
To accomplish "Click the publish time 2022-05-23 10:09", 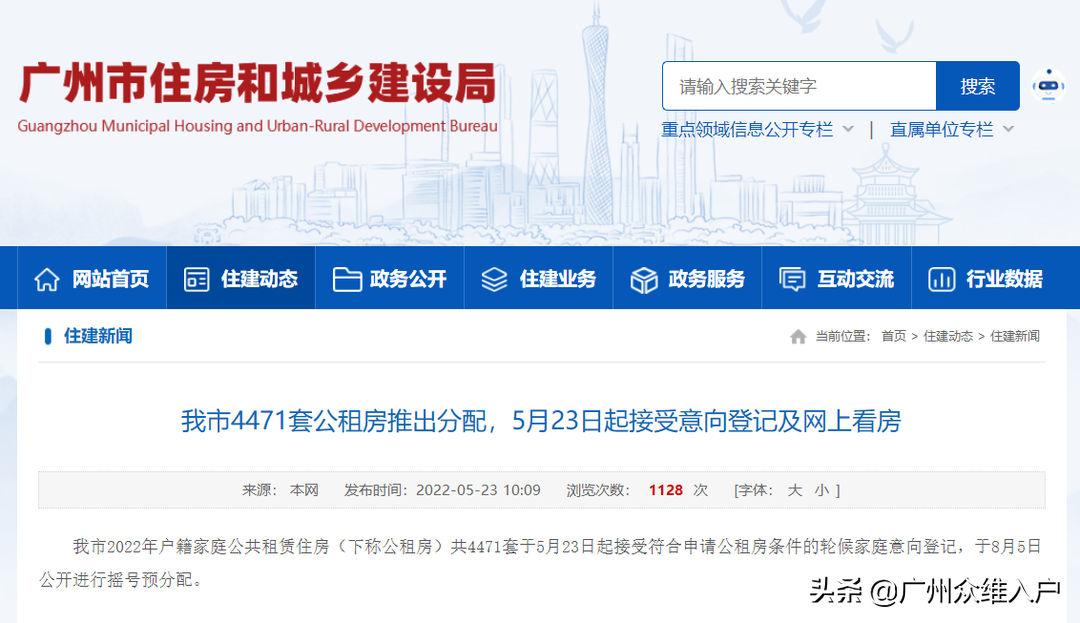I will [478, 490].
